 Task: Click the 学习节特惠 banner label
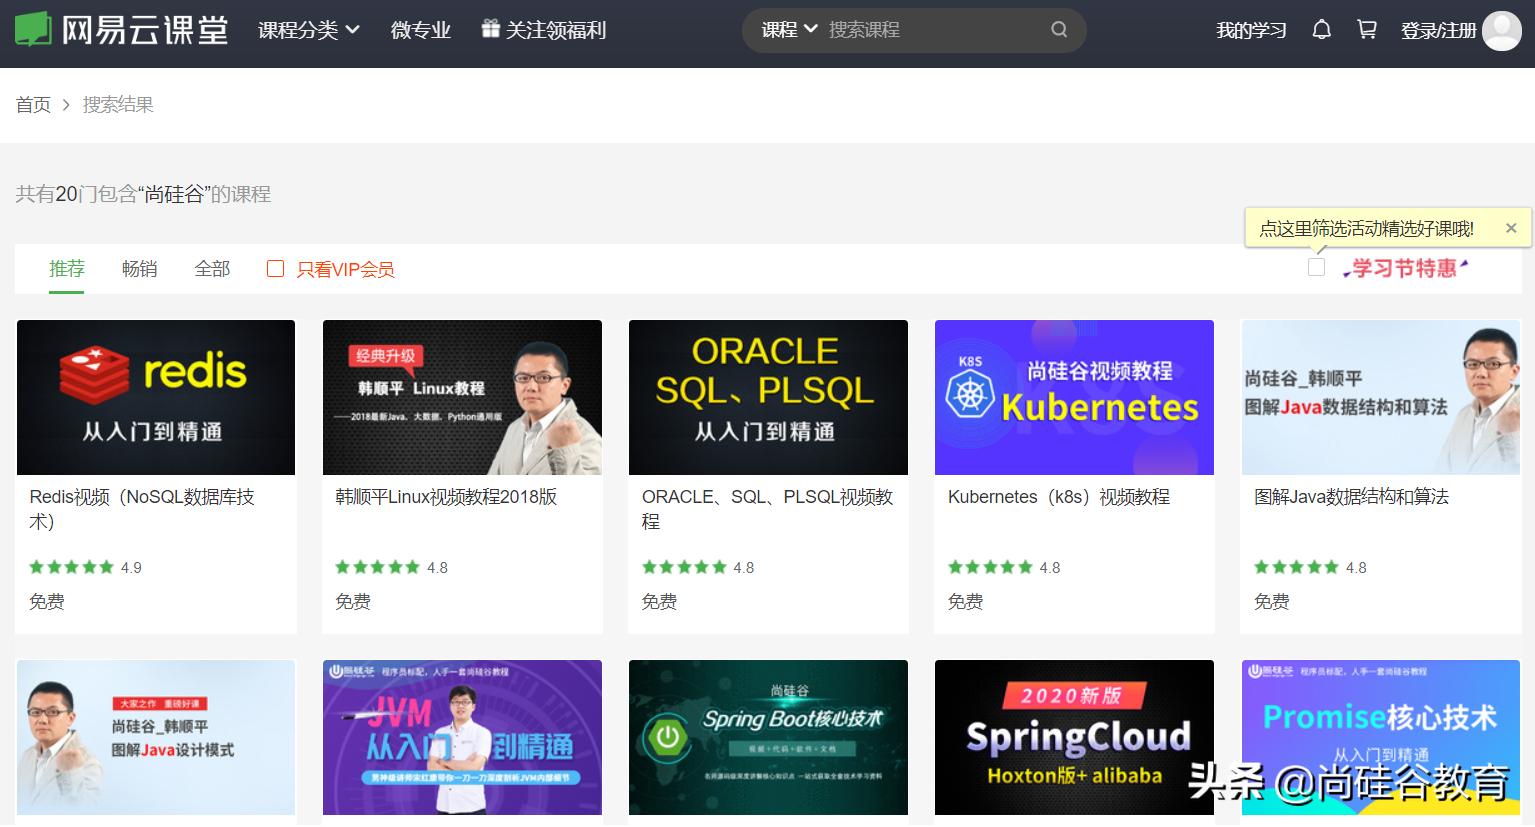(x=1406, y=268)
